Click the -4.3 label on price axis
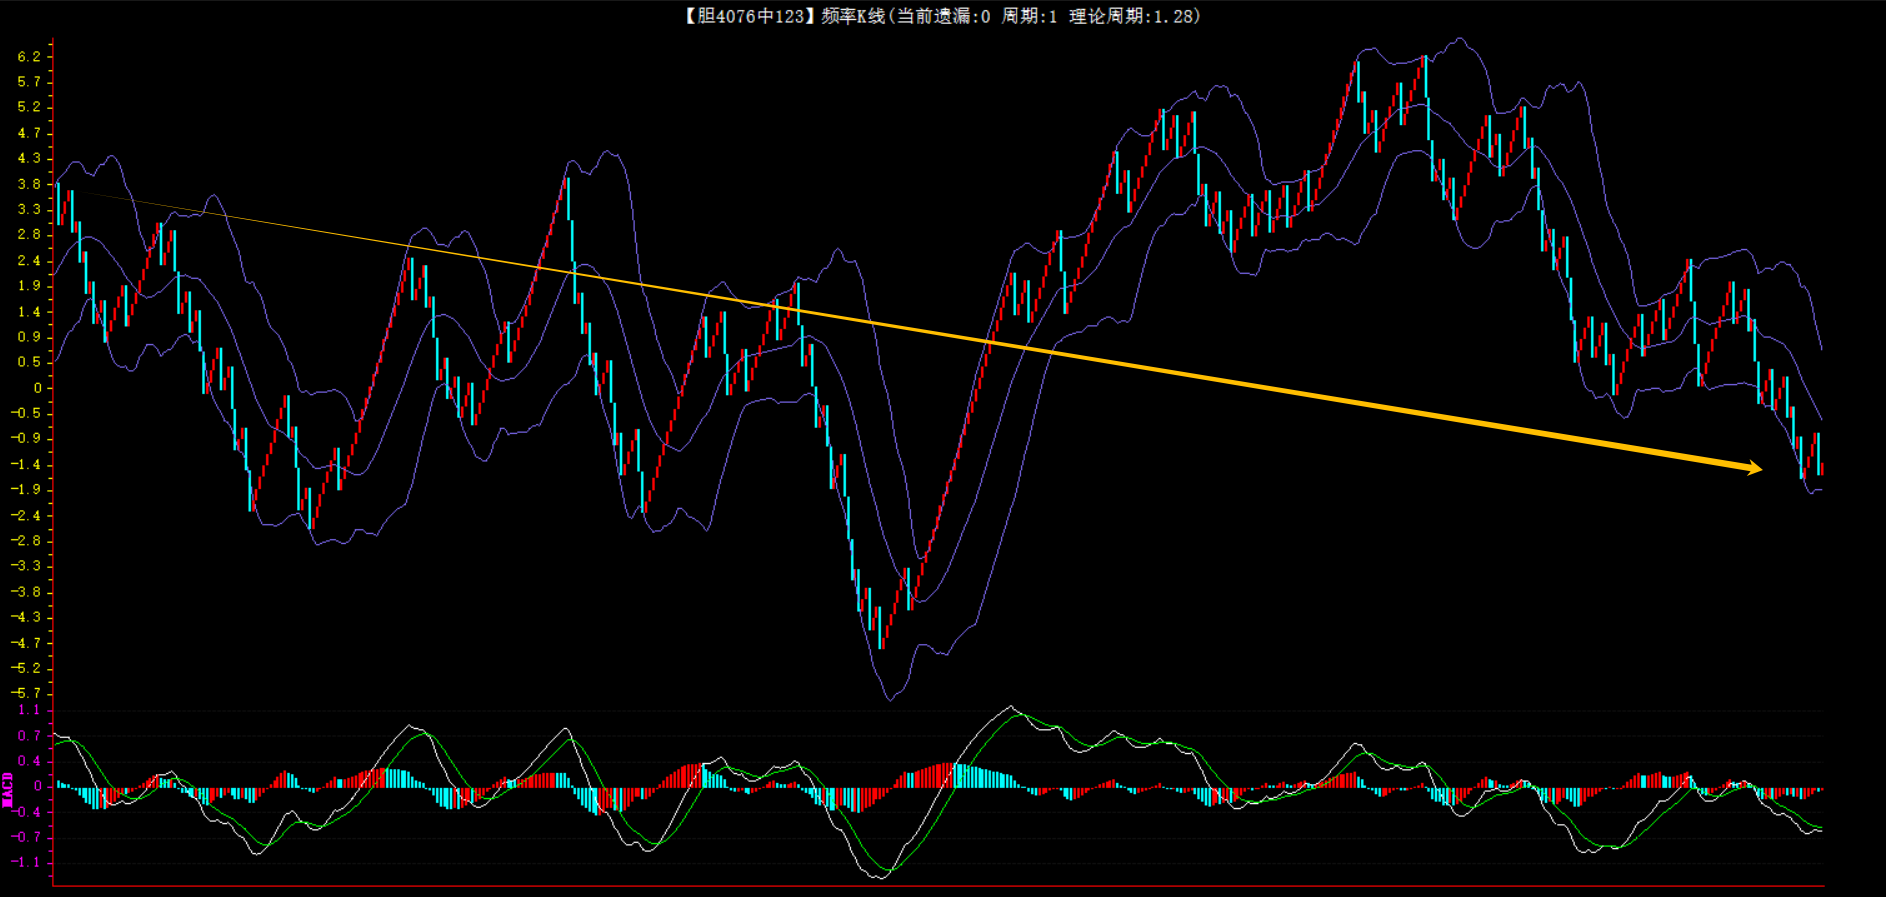The image size is (1886, 897). [26, 617]
